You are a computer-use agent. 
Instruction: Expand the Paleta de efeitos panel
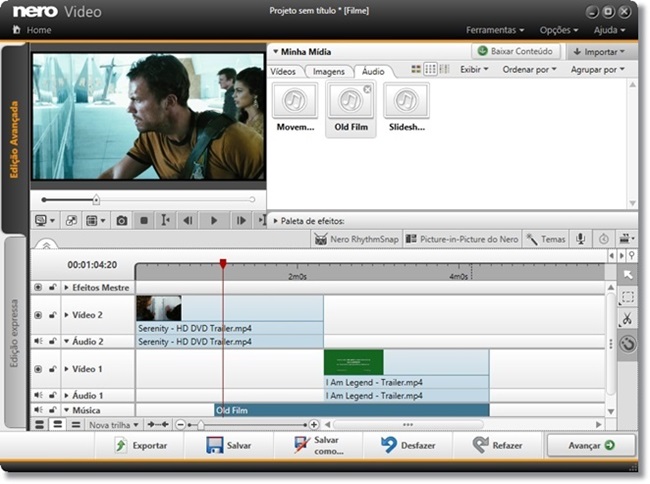pos(275,221)
